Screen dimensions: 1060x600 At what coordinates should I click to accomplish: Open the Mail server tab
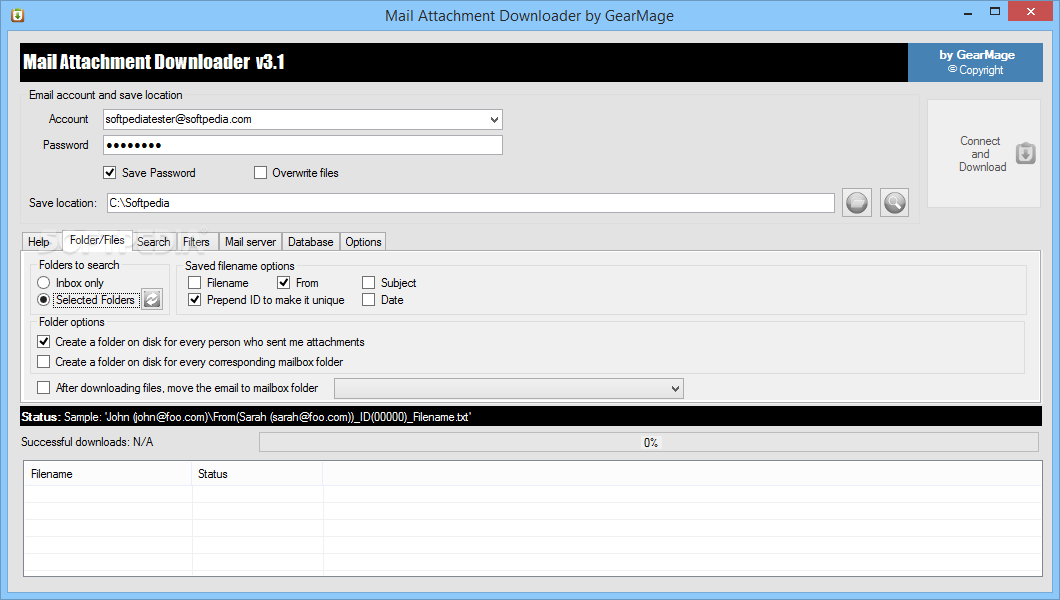point(250,242)
